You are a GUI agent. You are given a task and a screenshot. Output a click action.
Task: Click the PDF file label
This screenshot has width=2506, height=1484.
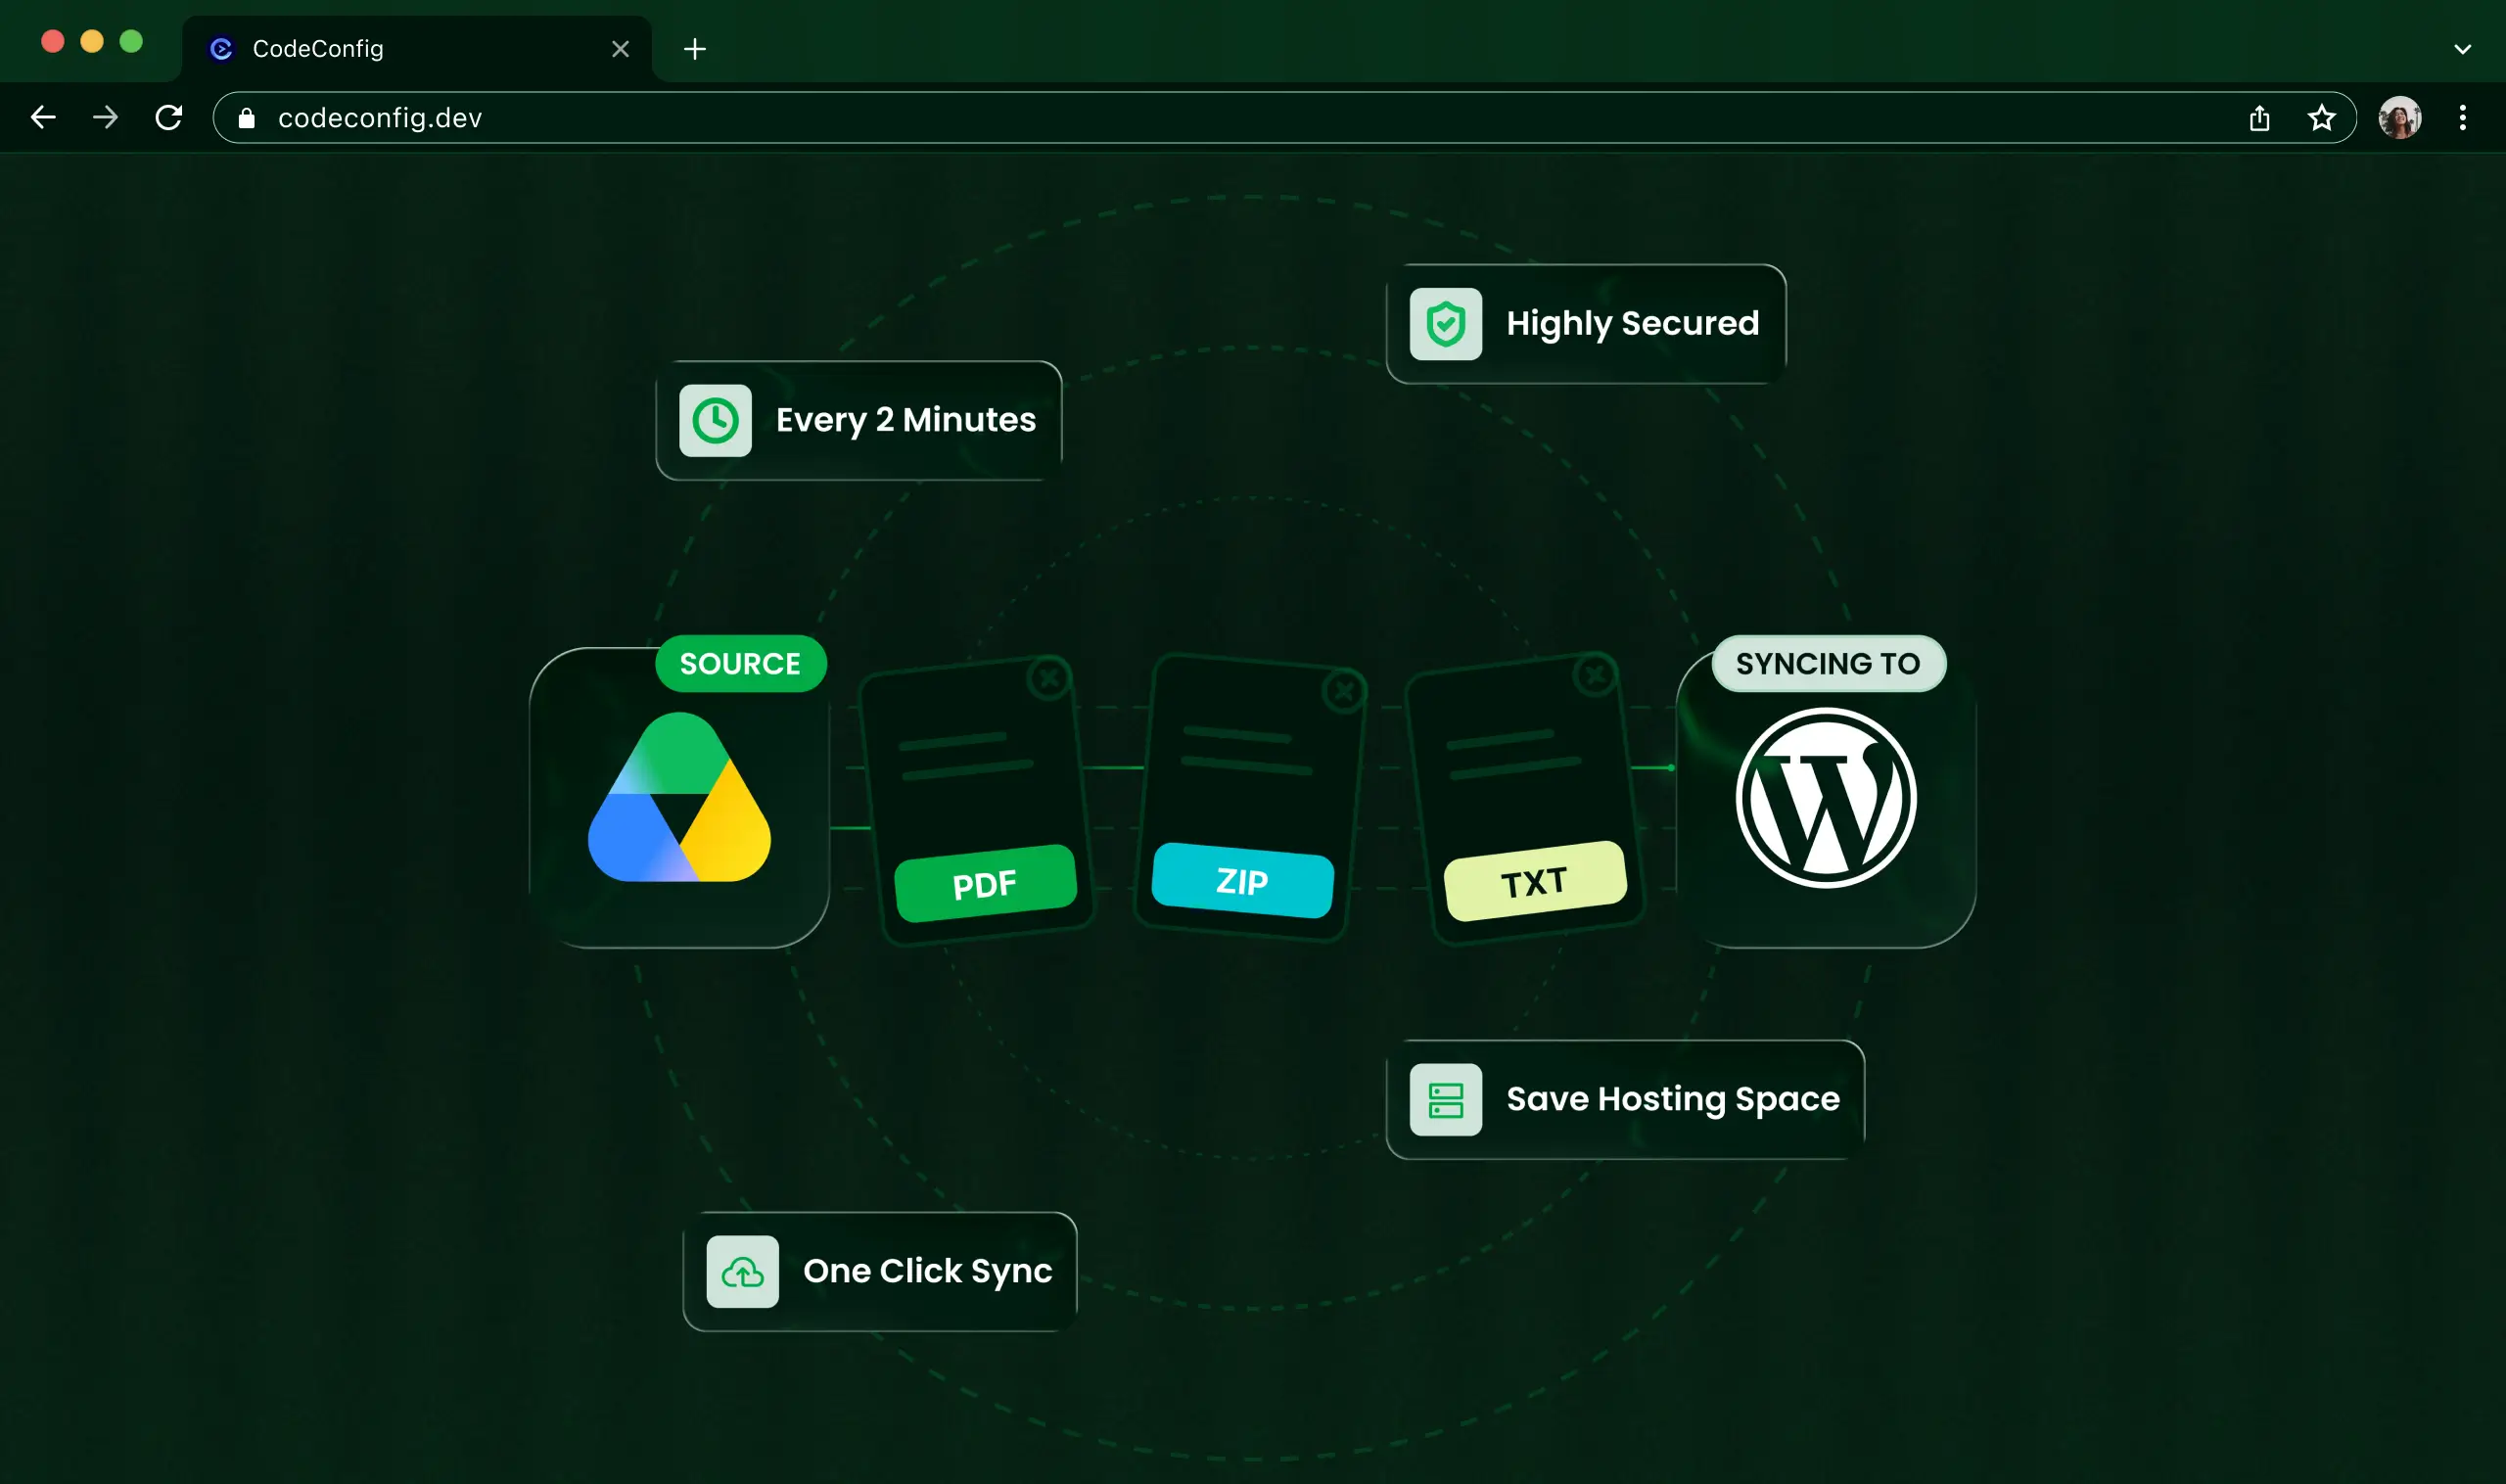[985, 884]
